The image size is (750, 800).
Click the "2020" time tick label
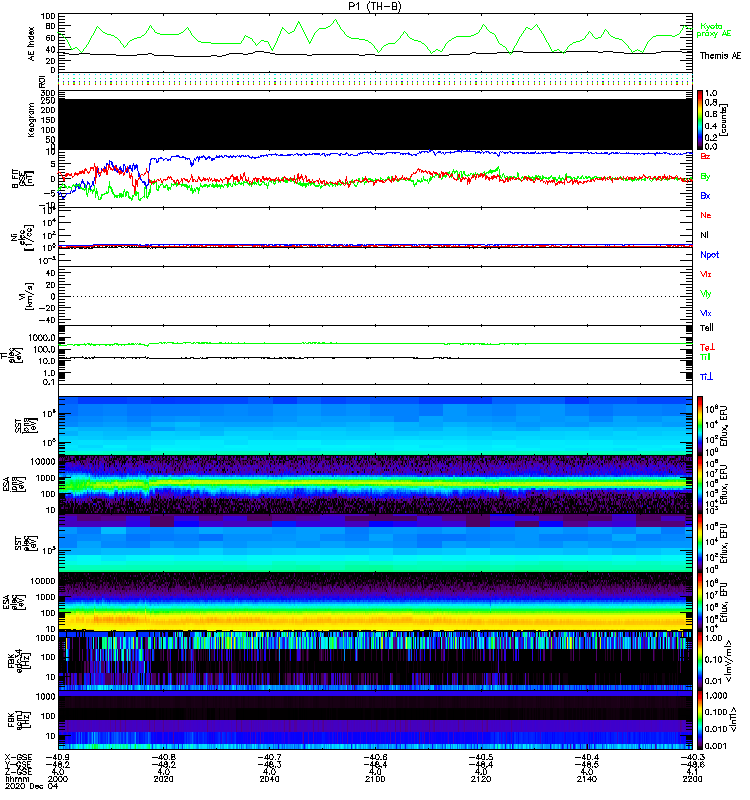pos(163,779)
